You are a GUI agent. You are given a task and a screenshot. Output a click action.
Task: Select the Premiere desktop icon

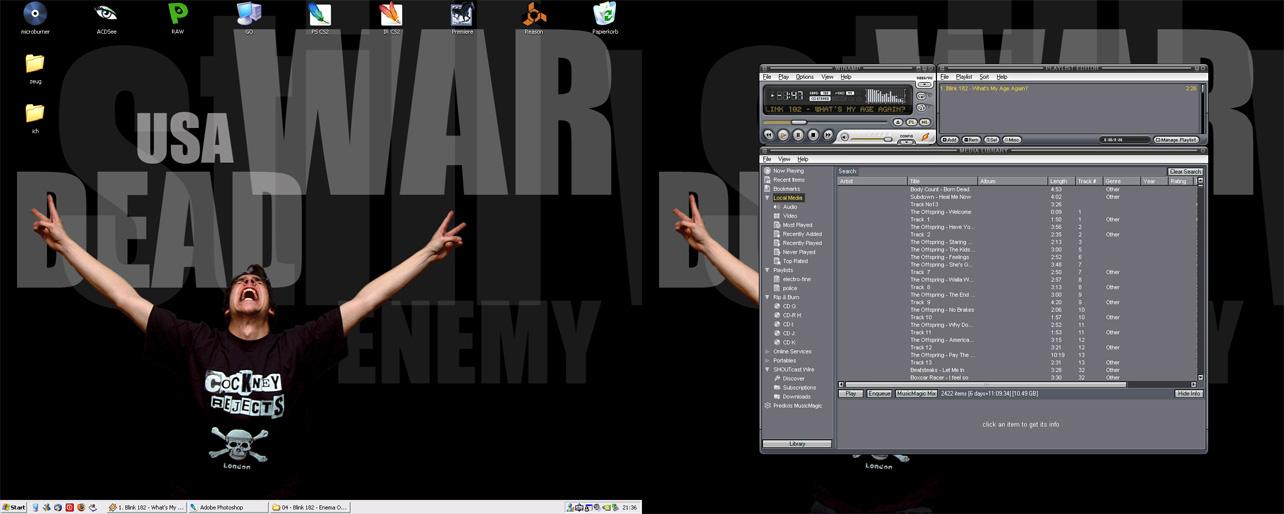(x=462, y=16)
